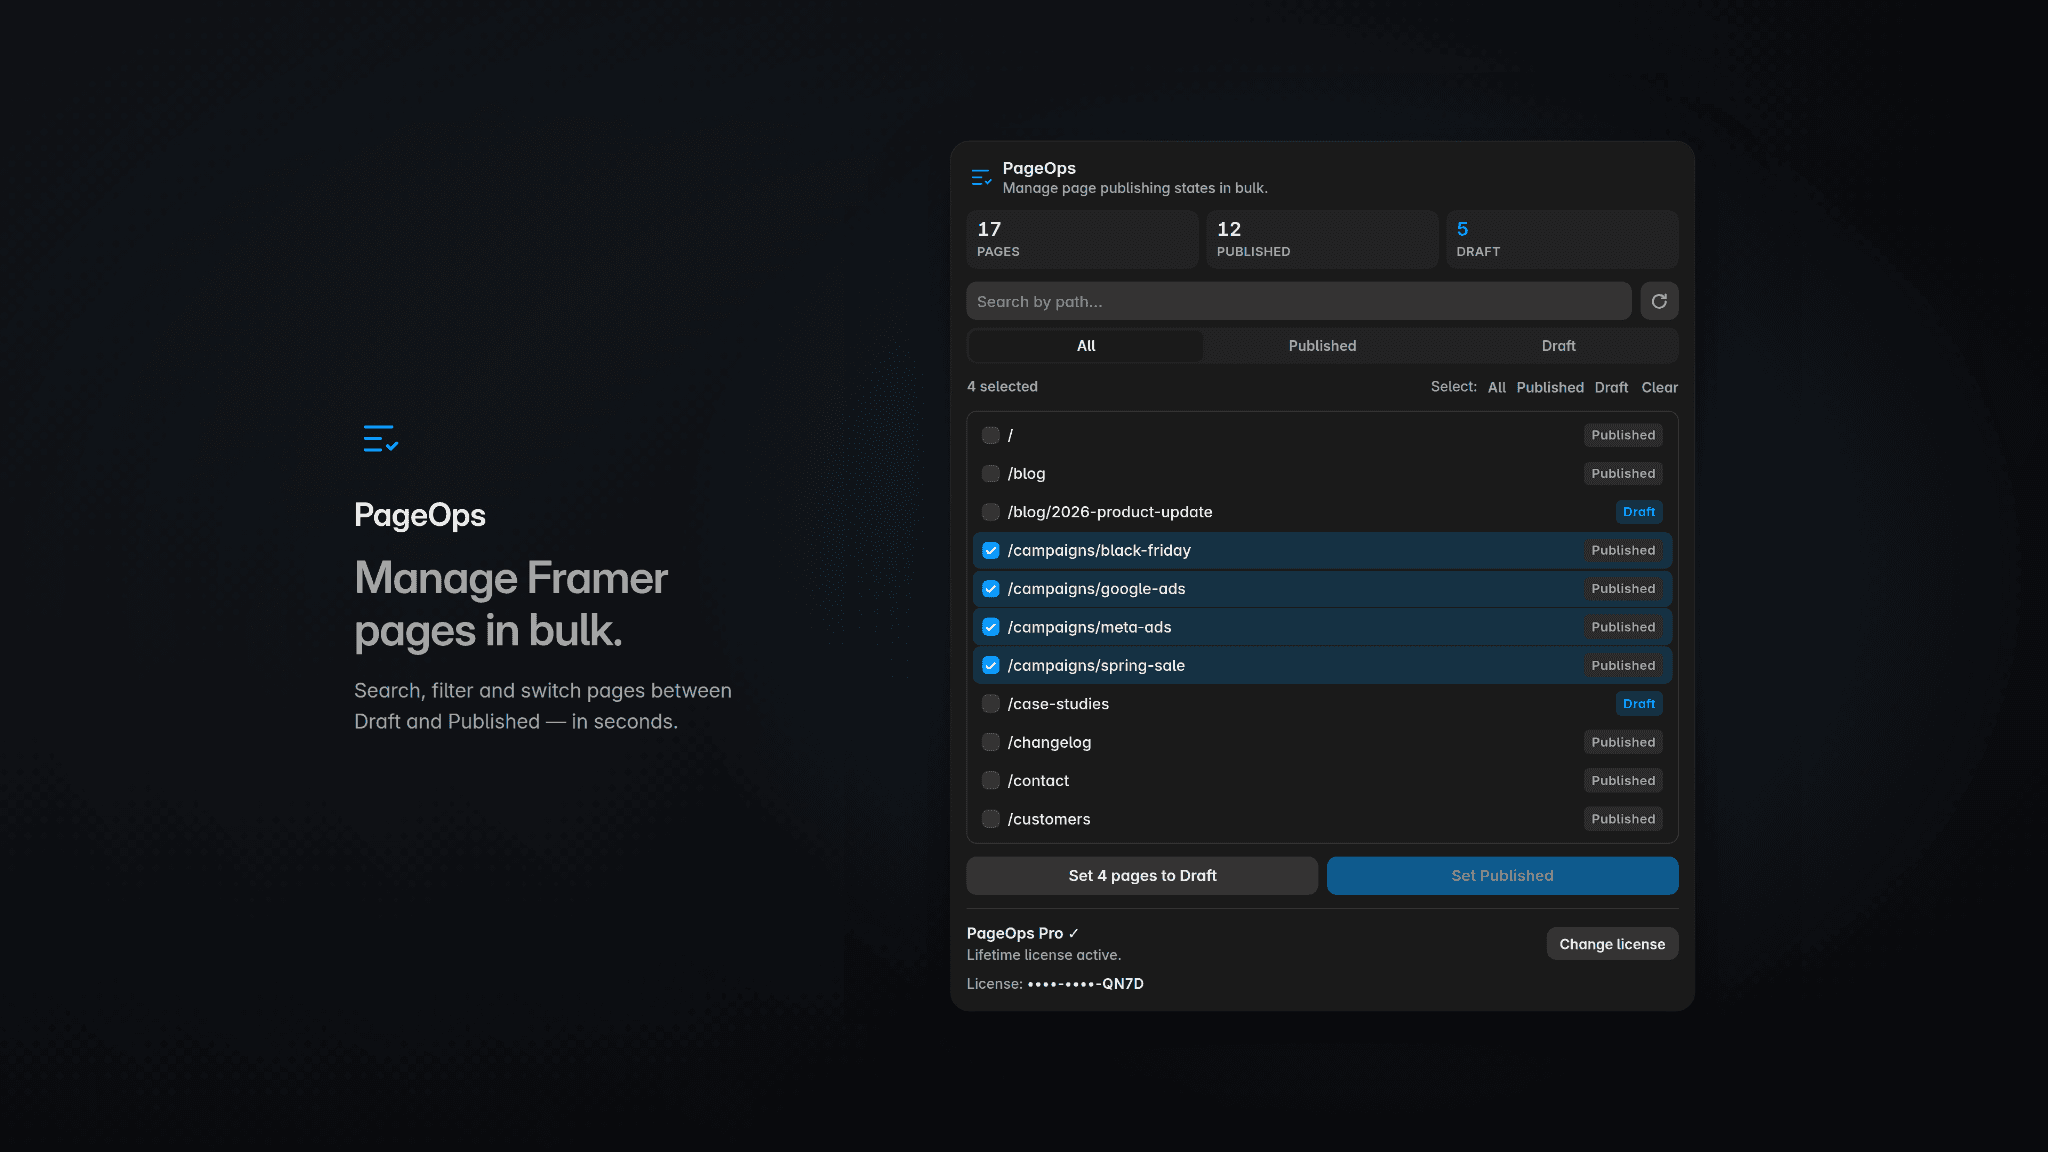Click the refresh icon beside search field
This screenshot has width=2048, height=1152.
point(1659,301)
